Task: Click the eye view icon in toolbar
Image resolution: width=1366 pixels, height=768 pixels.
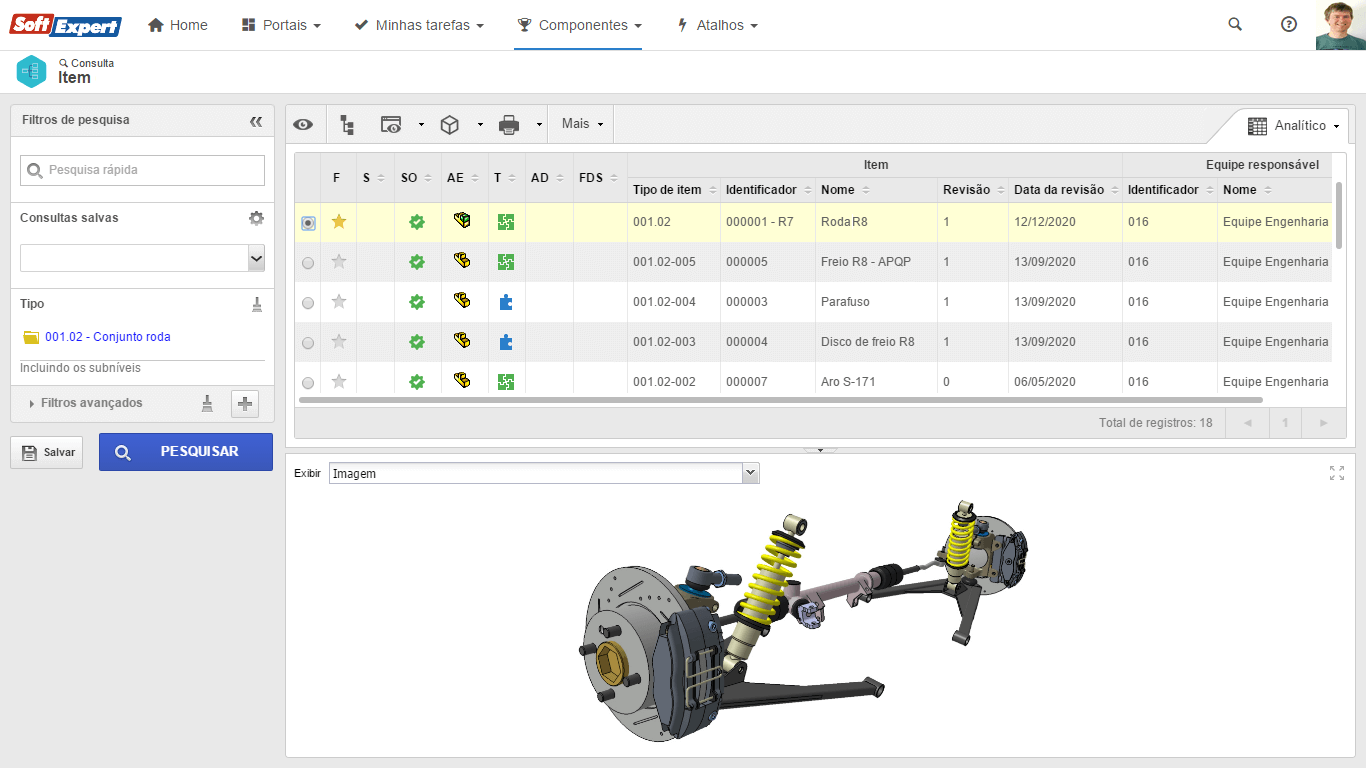Action: pos(303,125)
